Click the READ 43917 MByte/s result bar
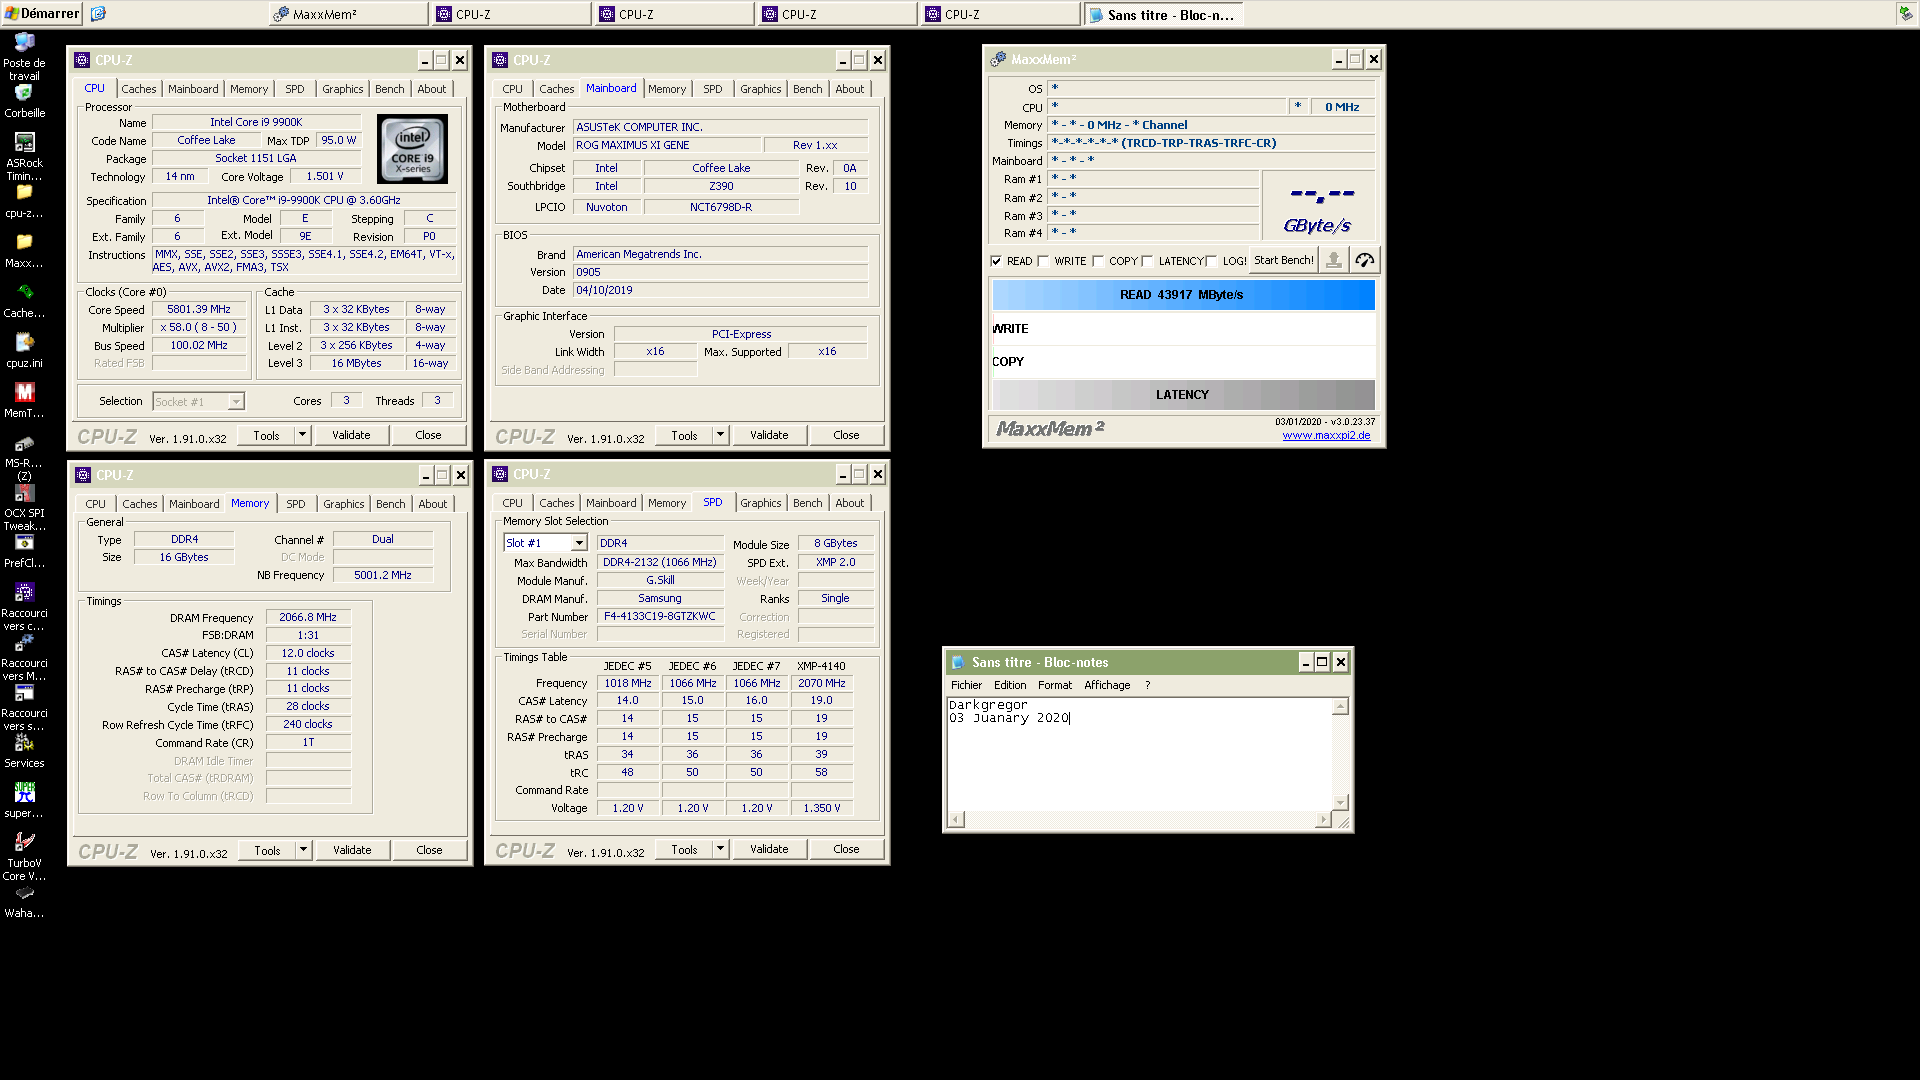 (x=1183, y=295)
